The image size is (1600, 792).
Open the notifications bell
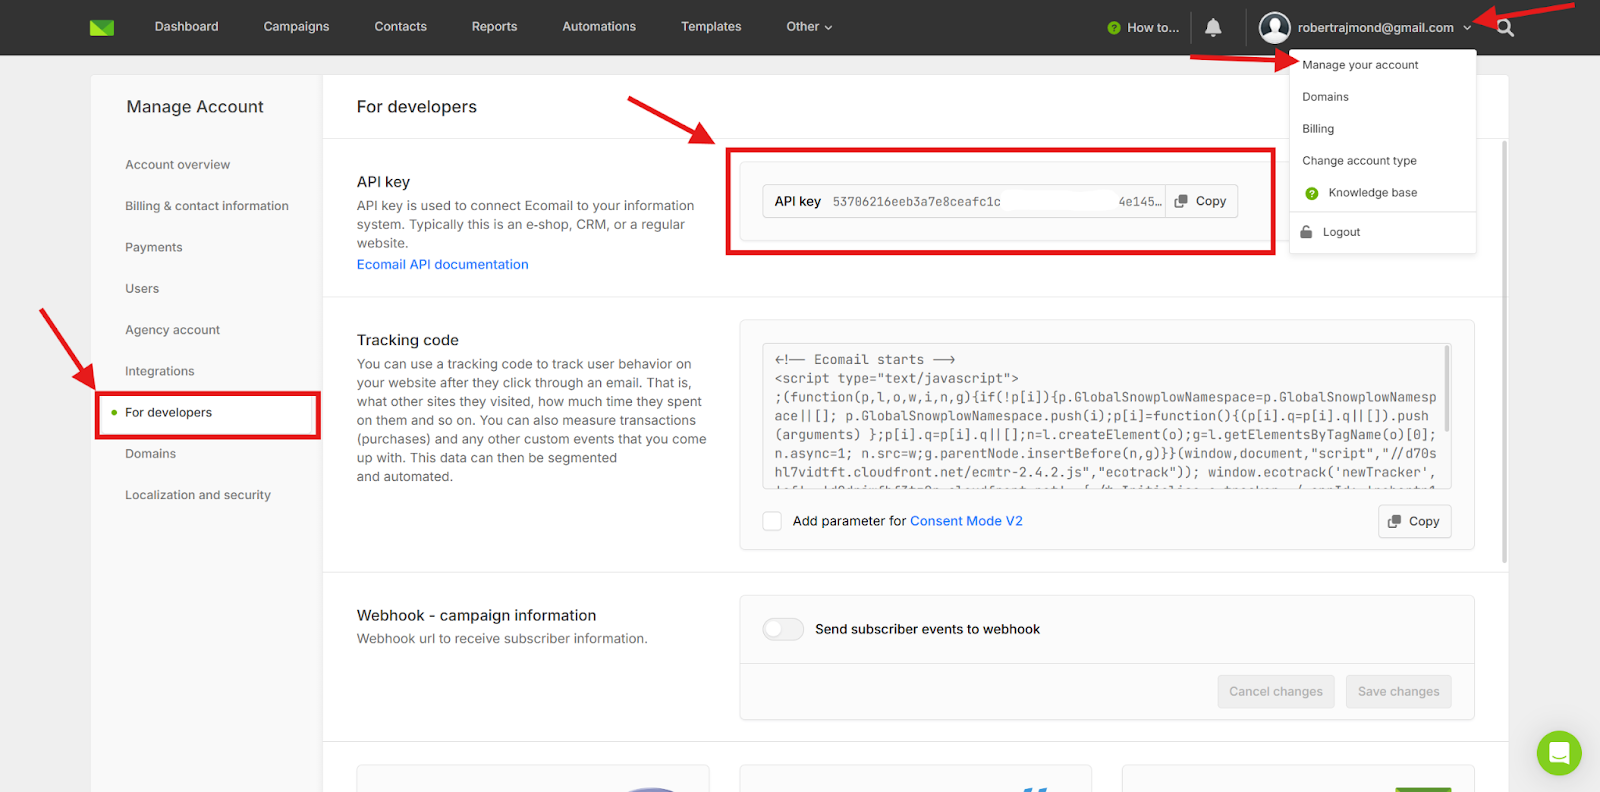tap(1213, 27)
